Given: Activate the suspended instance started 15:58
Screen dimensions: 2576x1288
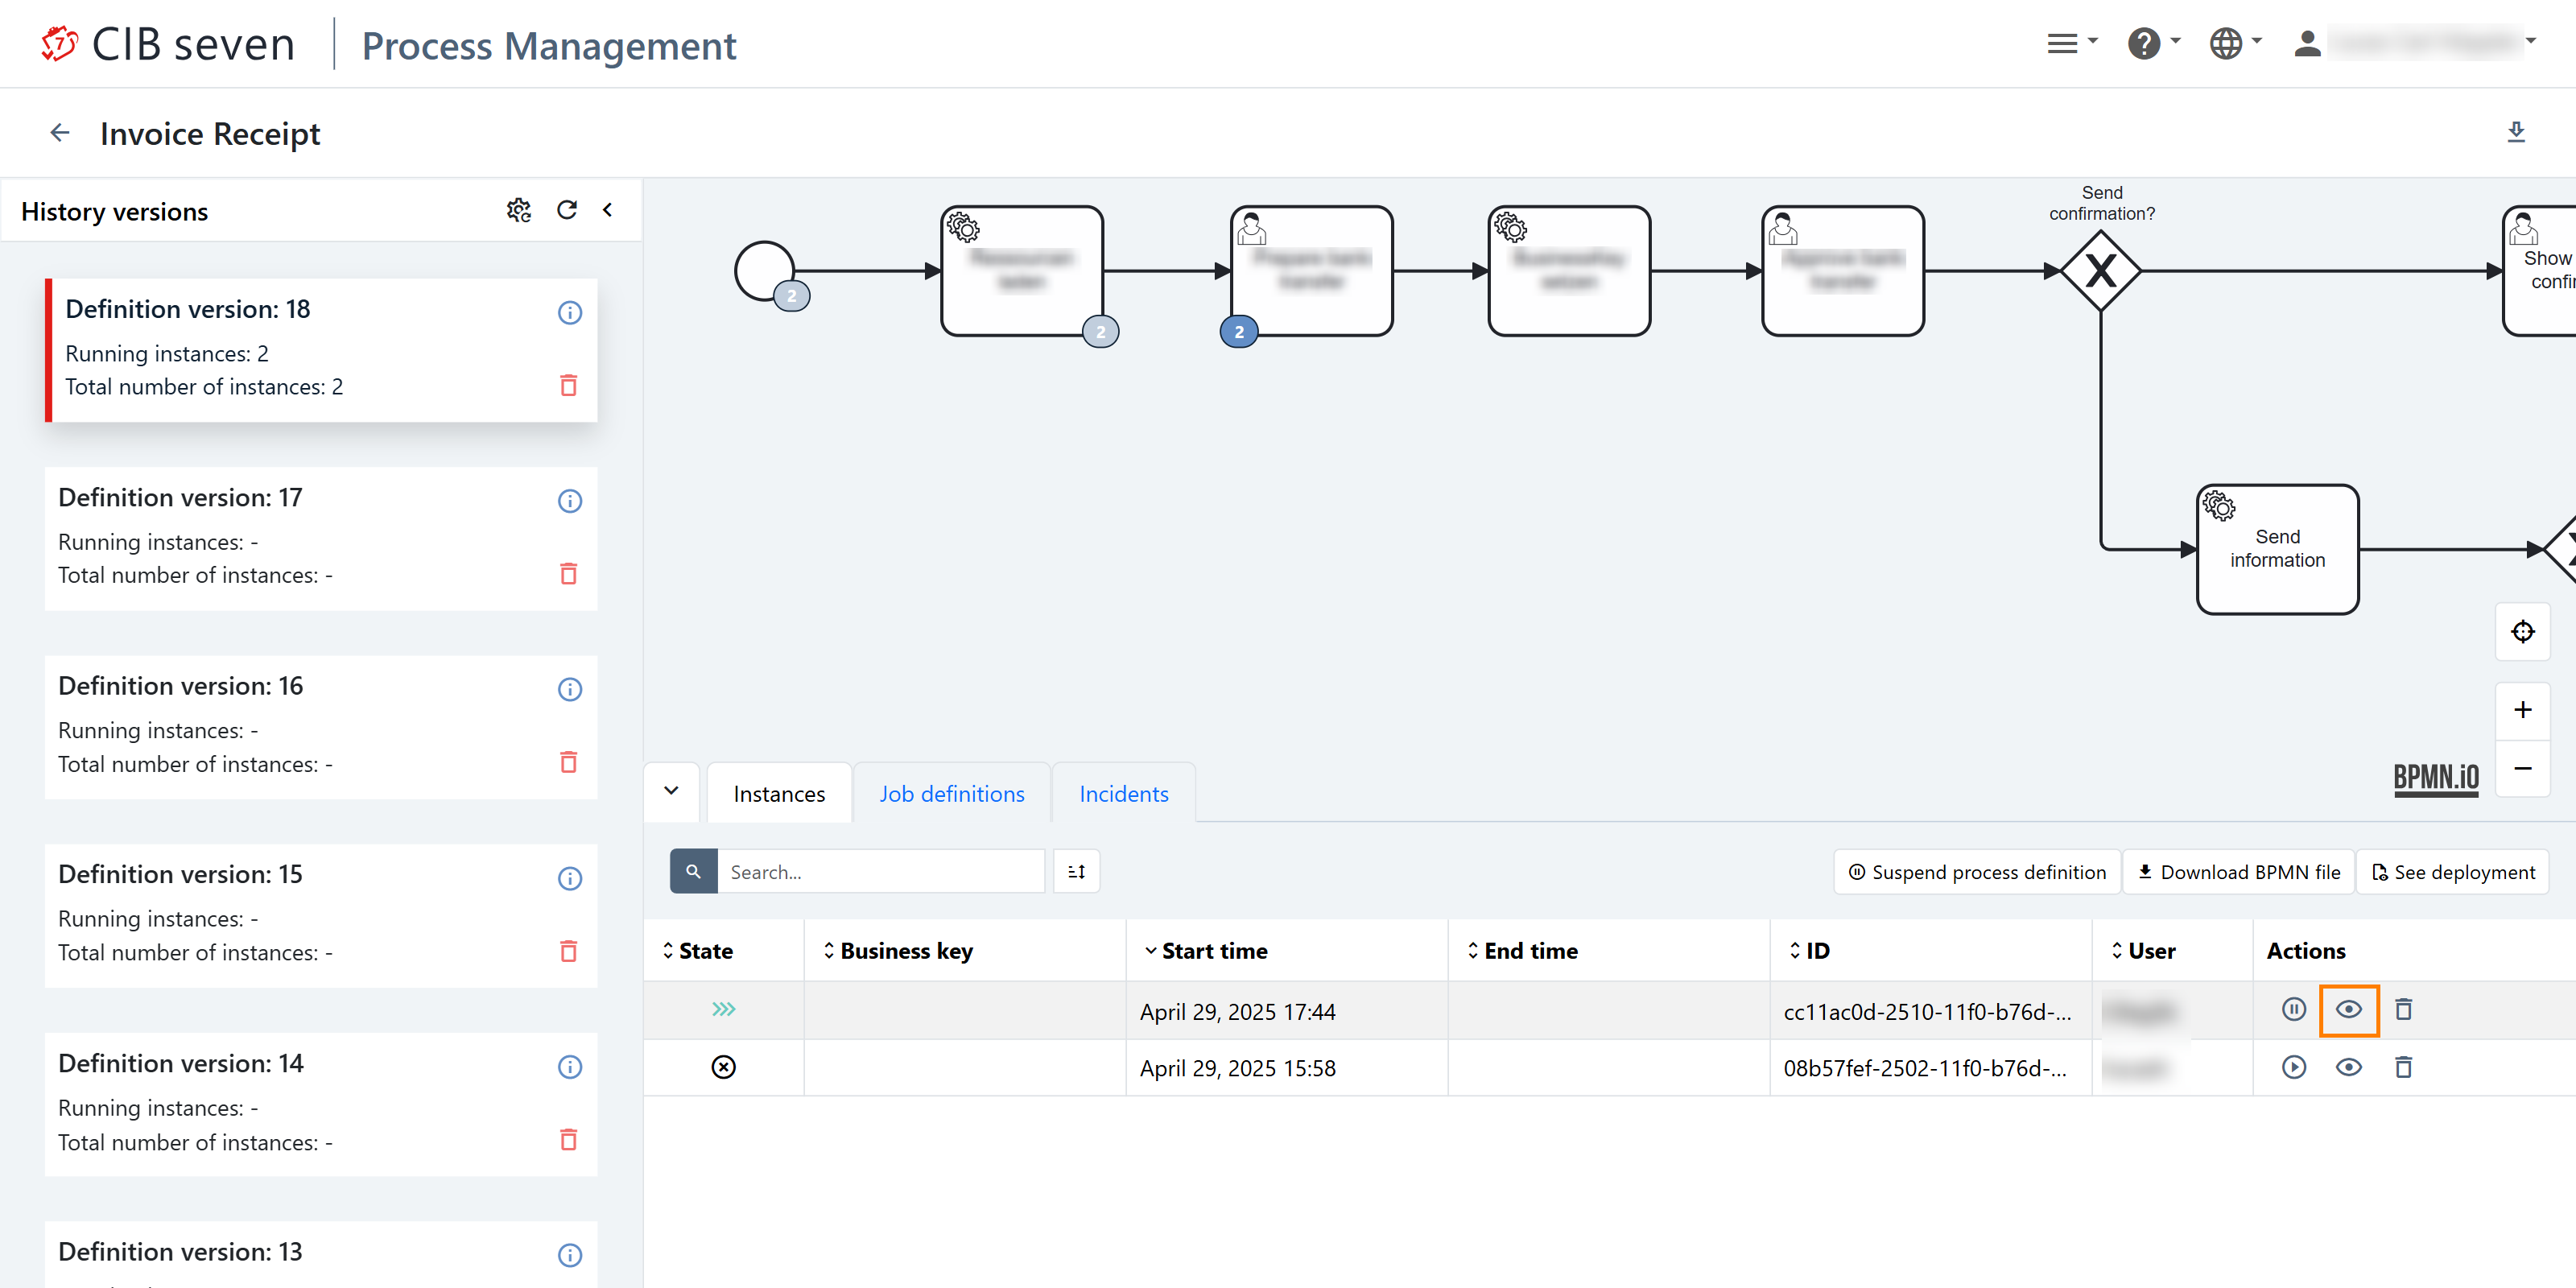Looking at the screenshot, I should click(x=2294, y=1067).
